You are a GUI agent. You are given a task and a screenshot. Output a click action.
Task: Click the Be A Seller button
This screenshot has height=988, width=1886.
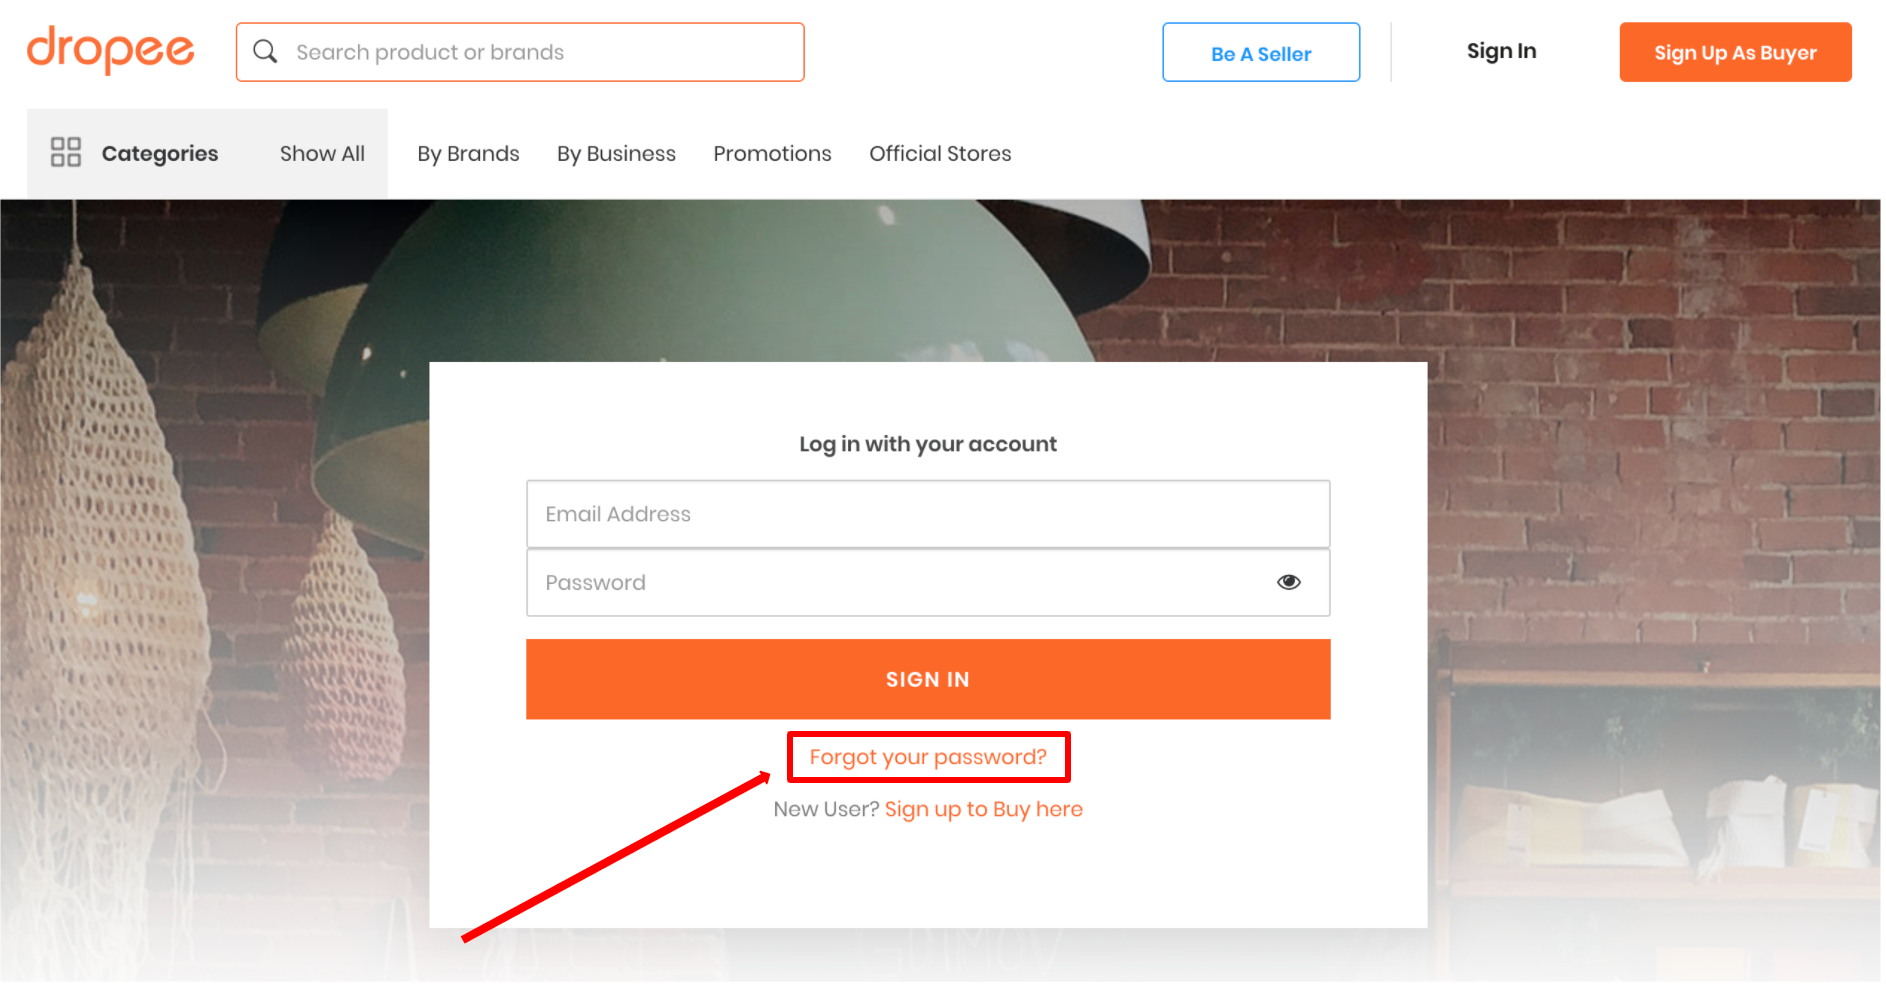[x=1260, y=53]
